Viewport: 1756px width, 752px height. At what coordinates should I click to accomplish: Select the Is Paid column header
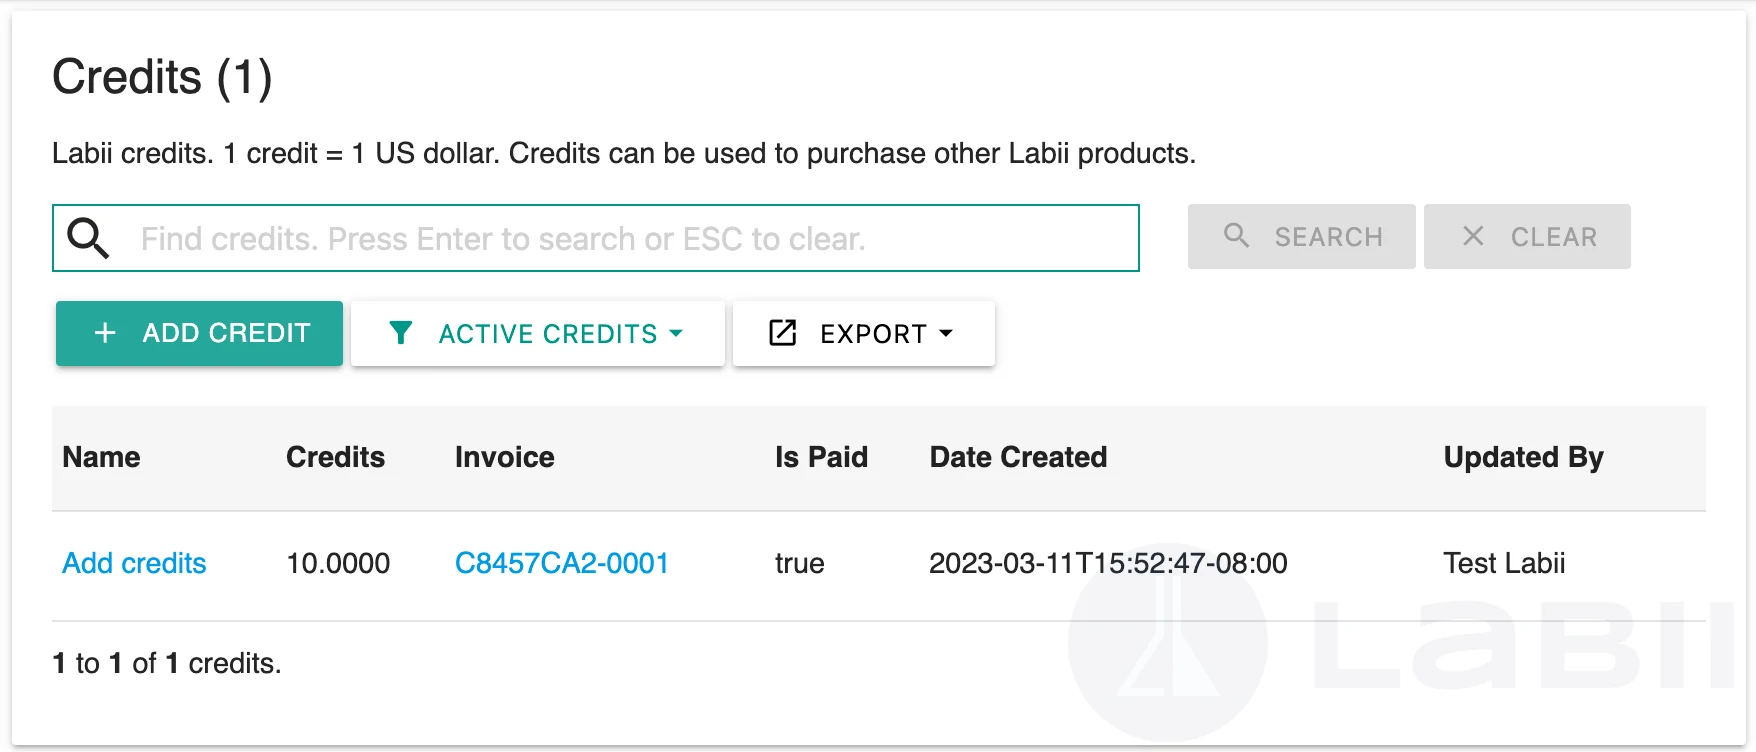[821, 457]
